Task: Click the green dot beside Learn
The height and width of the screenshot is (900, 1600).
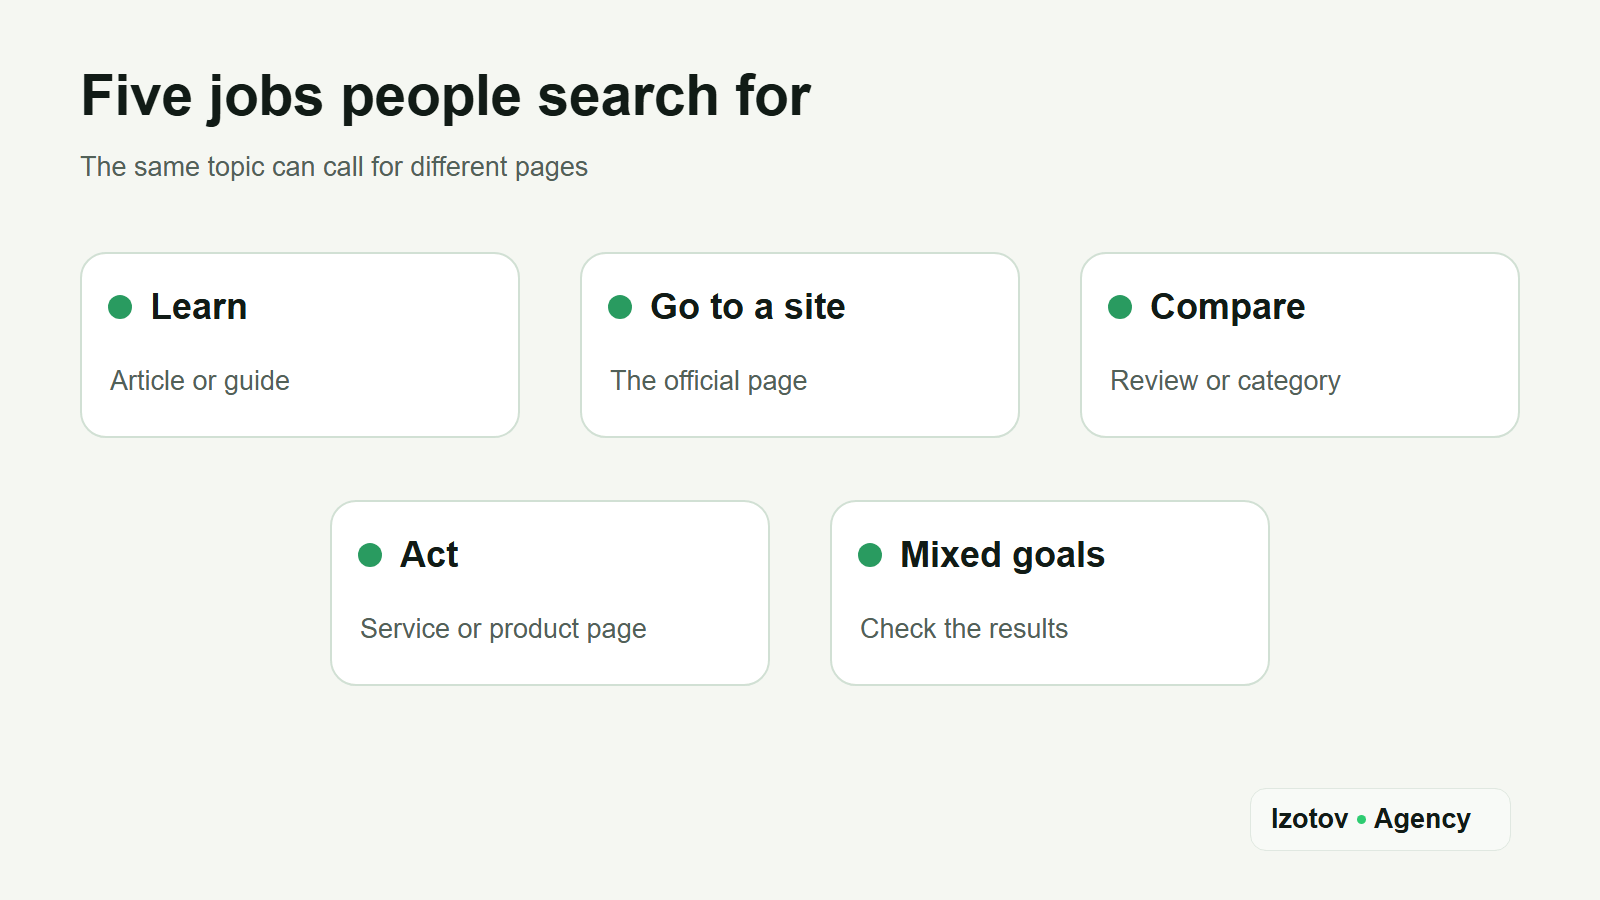Action: coord(120,307)
